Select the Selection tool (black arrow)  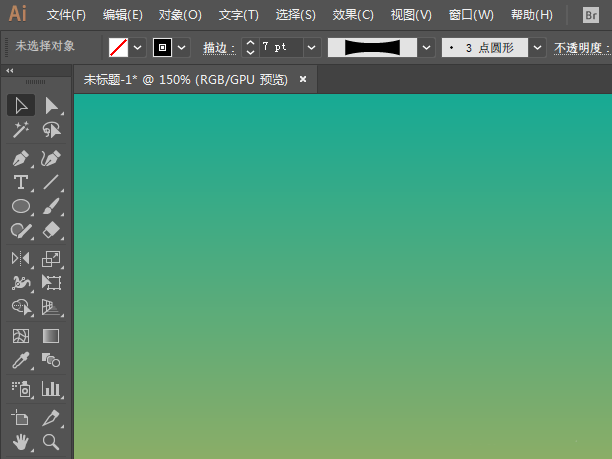[x=21, y=105]
